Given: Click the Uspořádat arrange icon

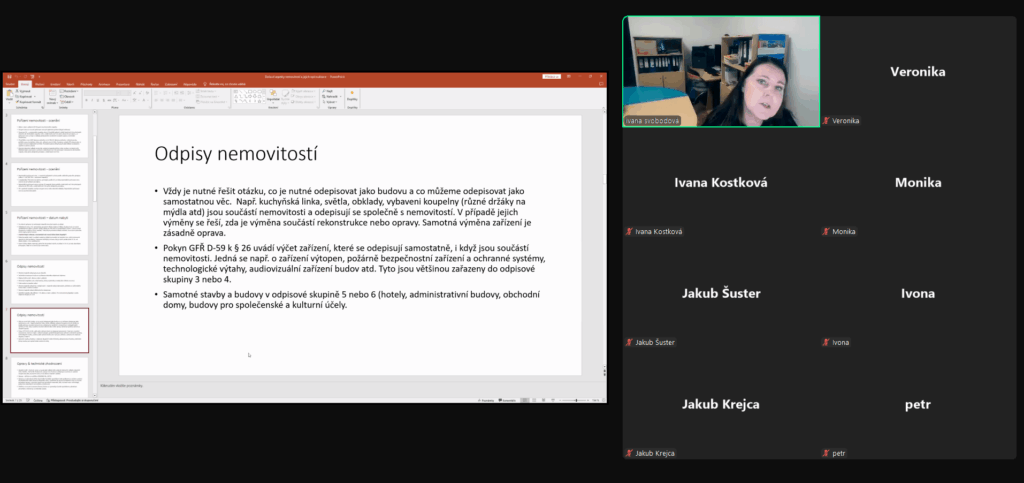Looking at the screenshot, I should coord(272,95).
